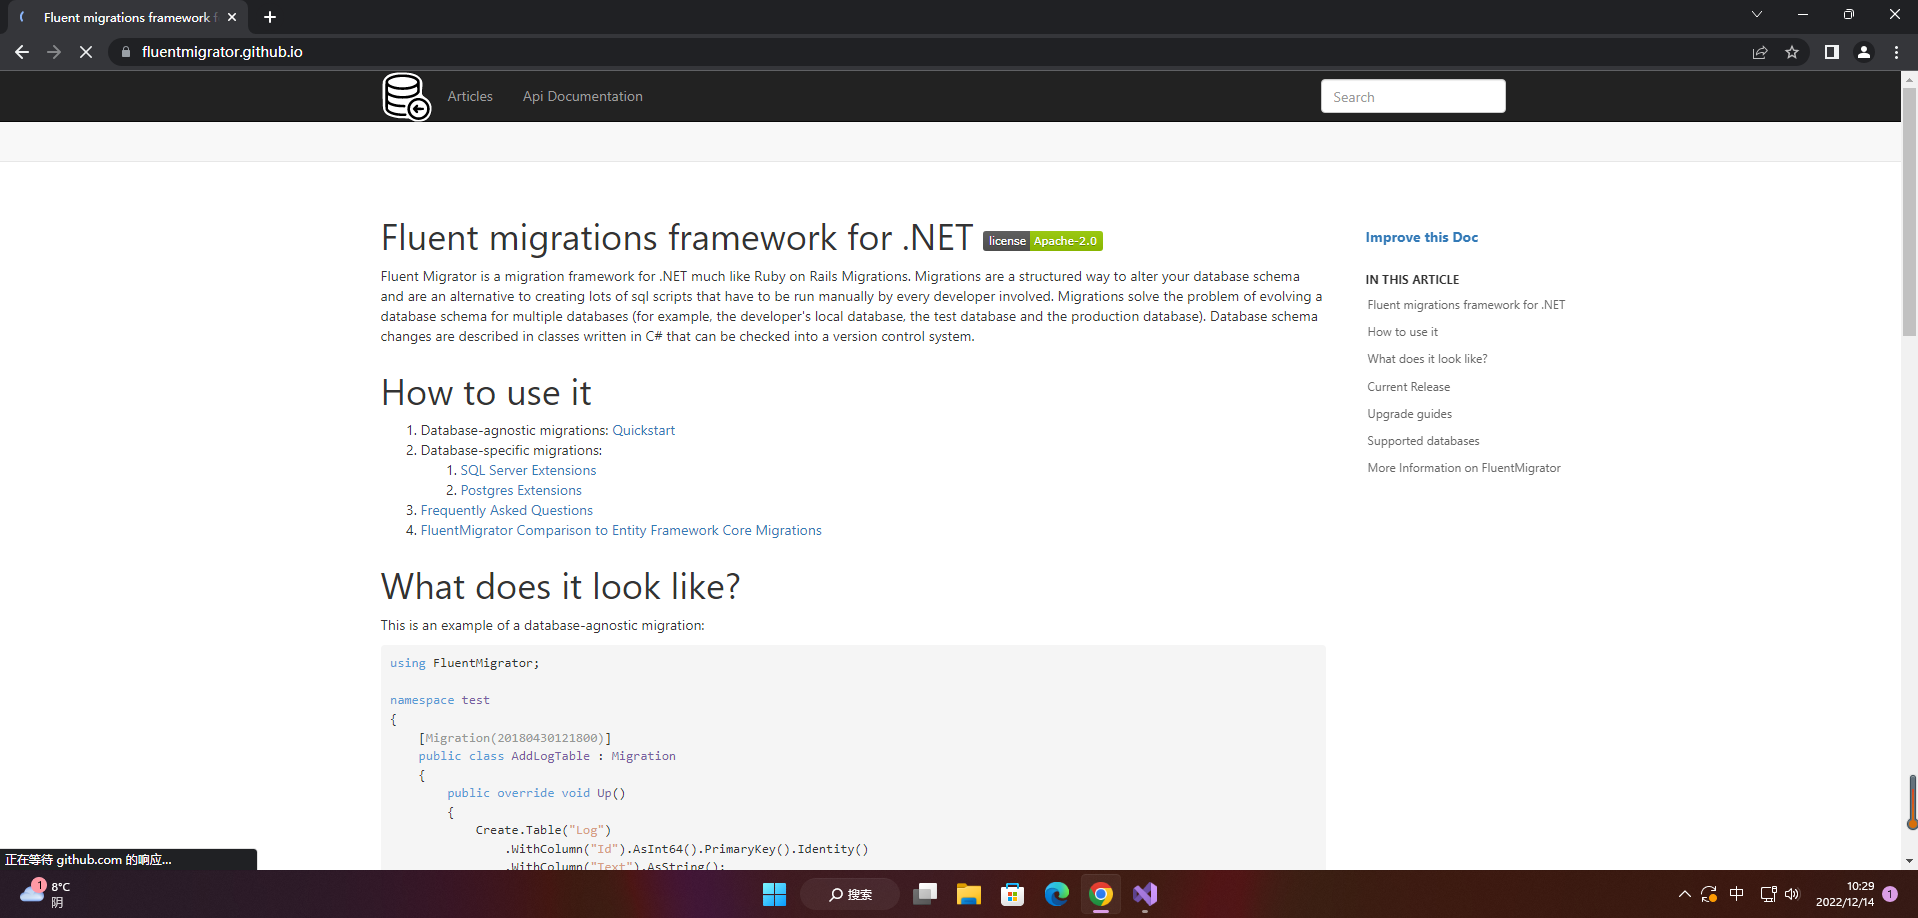Click the page vertical scrollbar thumb

(1909, 212)
